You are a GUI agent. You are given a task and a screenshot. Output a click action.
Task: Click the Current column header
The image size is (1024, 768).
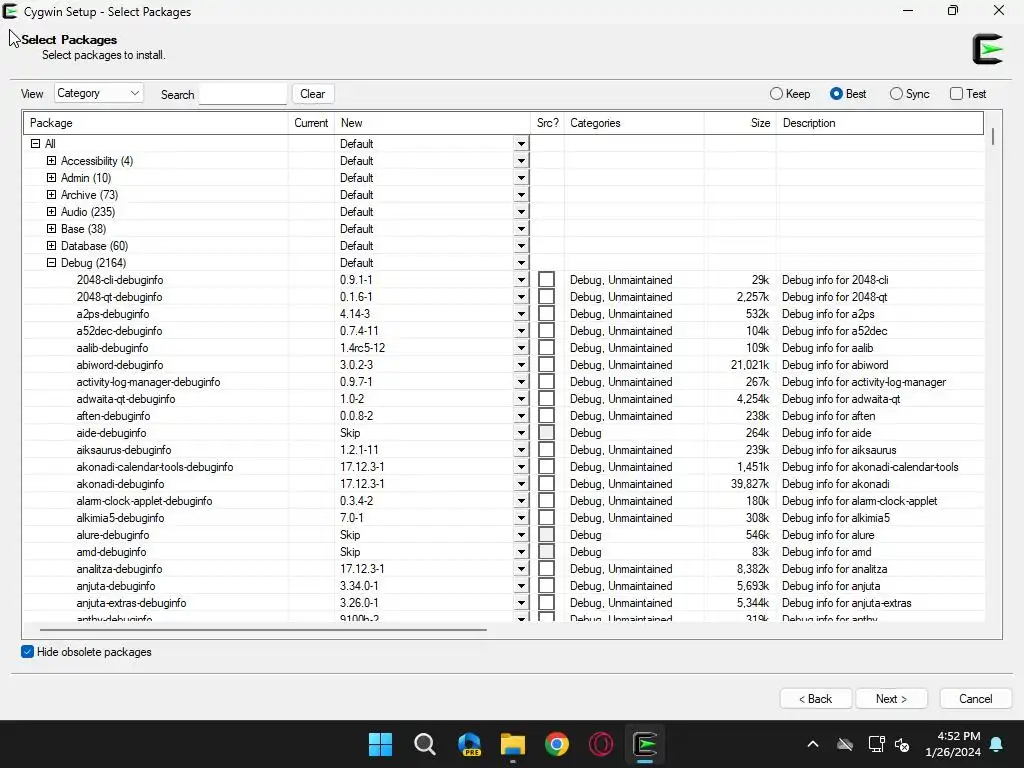click(311, 123)
